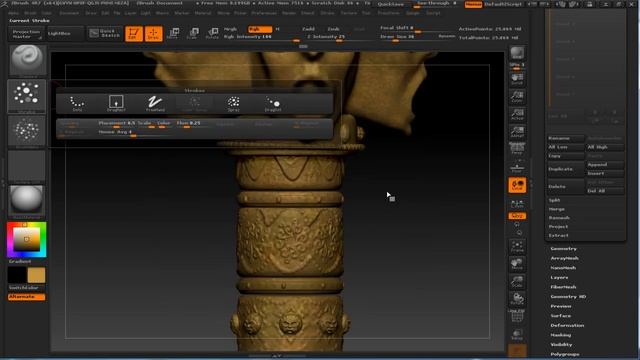This screenshot has width=640, height=360.
Task: Toggle PolyF line fill display
Action: point(517,316)
